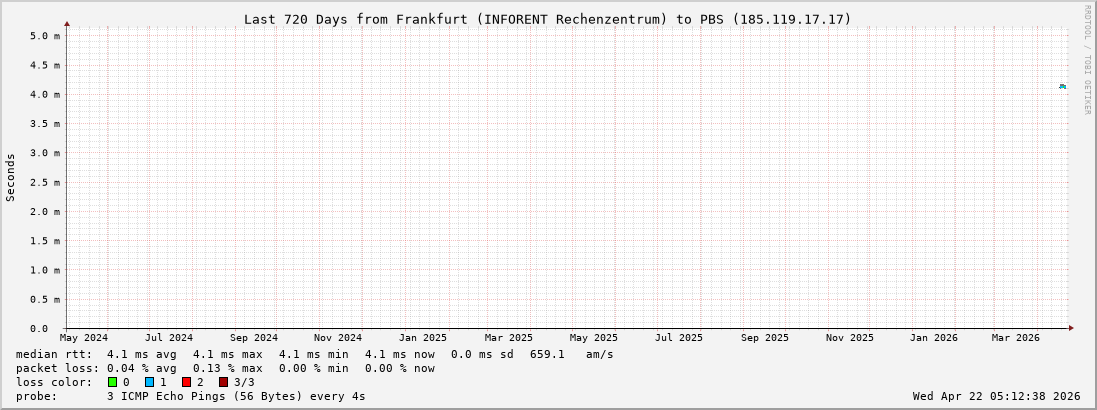Click the 5.0 m y-axis tick label
Image resolution: width=1097 pixels, height=410 pixels.
(45, 35)
